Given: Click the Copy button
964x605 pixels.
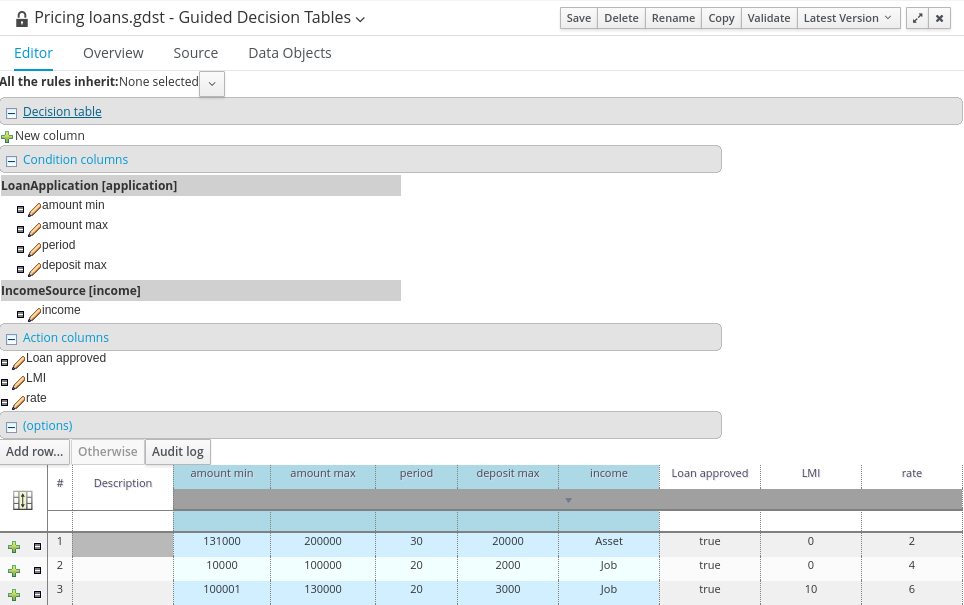Looking at the screenshot, I should [x=721, y=18].
